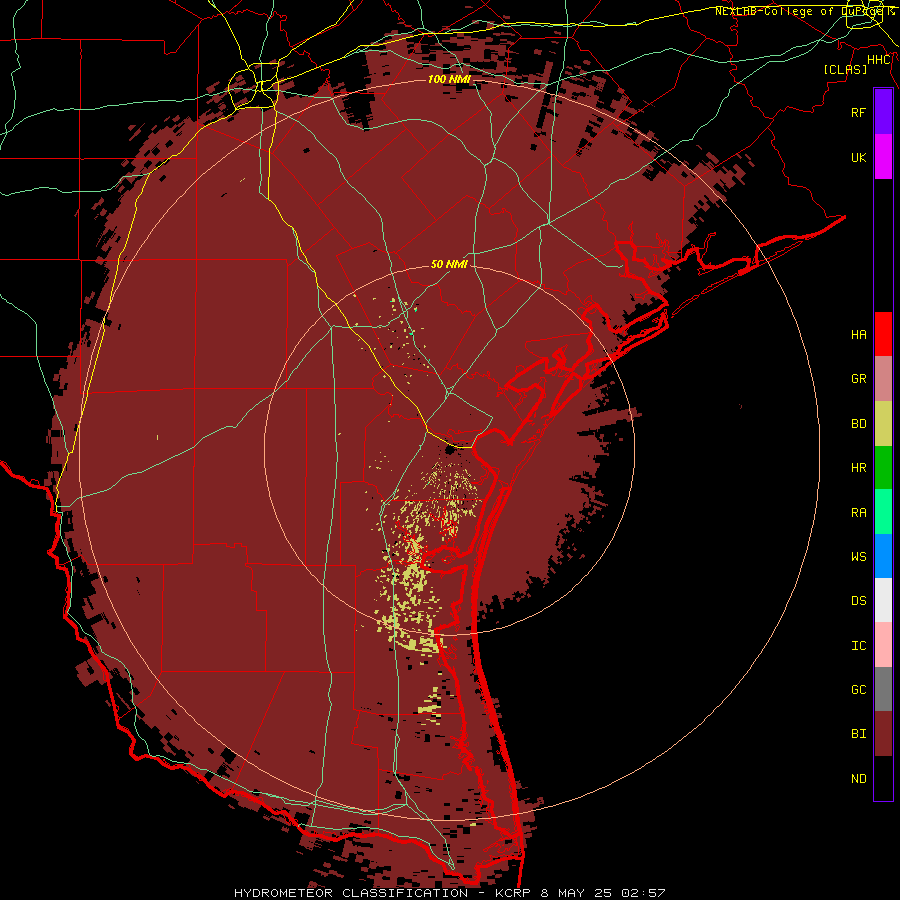
Task: Click the ND legend label
Action: (859, 779)
